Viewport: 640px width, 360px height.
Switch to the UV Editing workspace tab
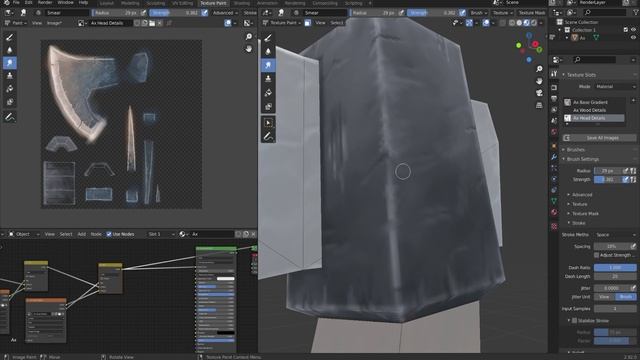[x=182, y=3]
